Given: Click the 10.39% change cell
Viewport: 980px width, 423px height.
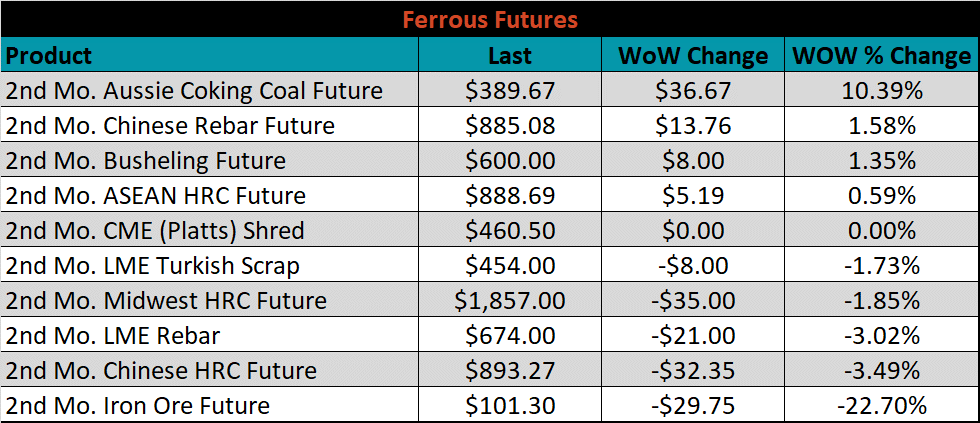Looking at the screenshot, I should click(x=882, y=90).
